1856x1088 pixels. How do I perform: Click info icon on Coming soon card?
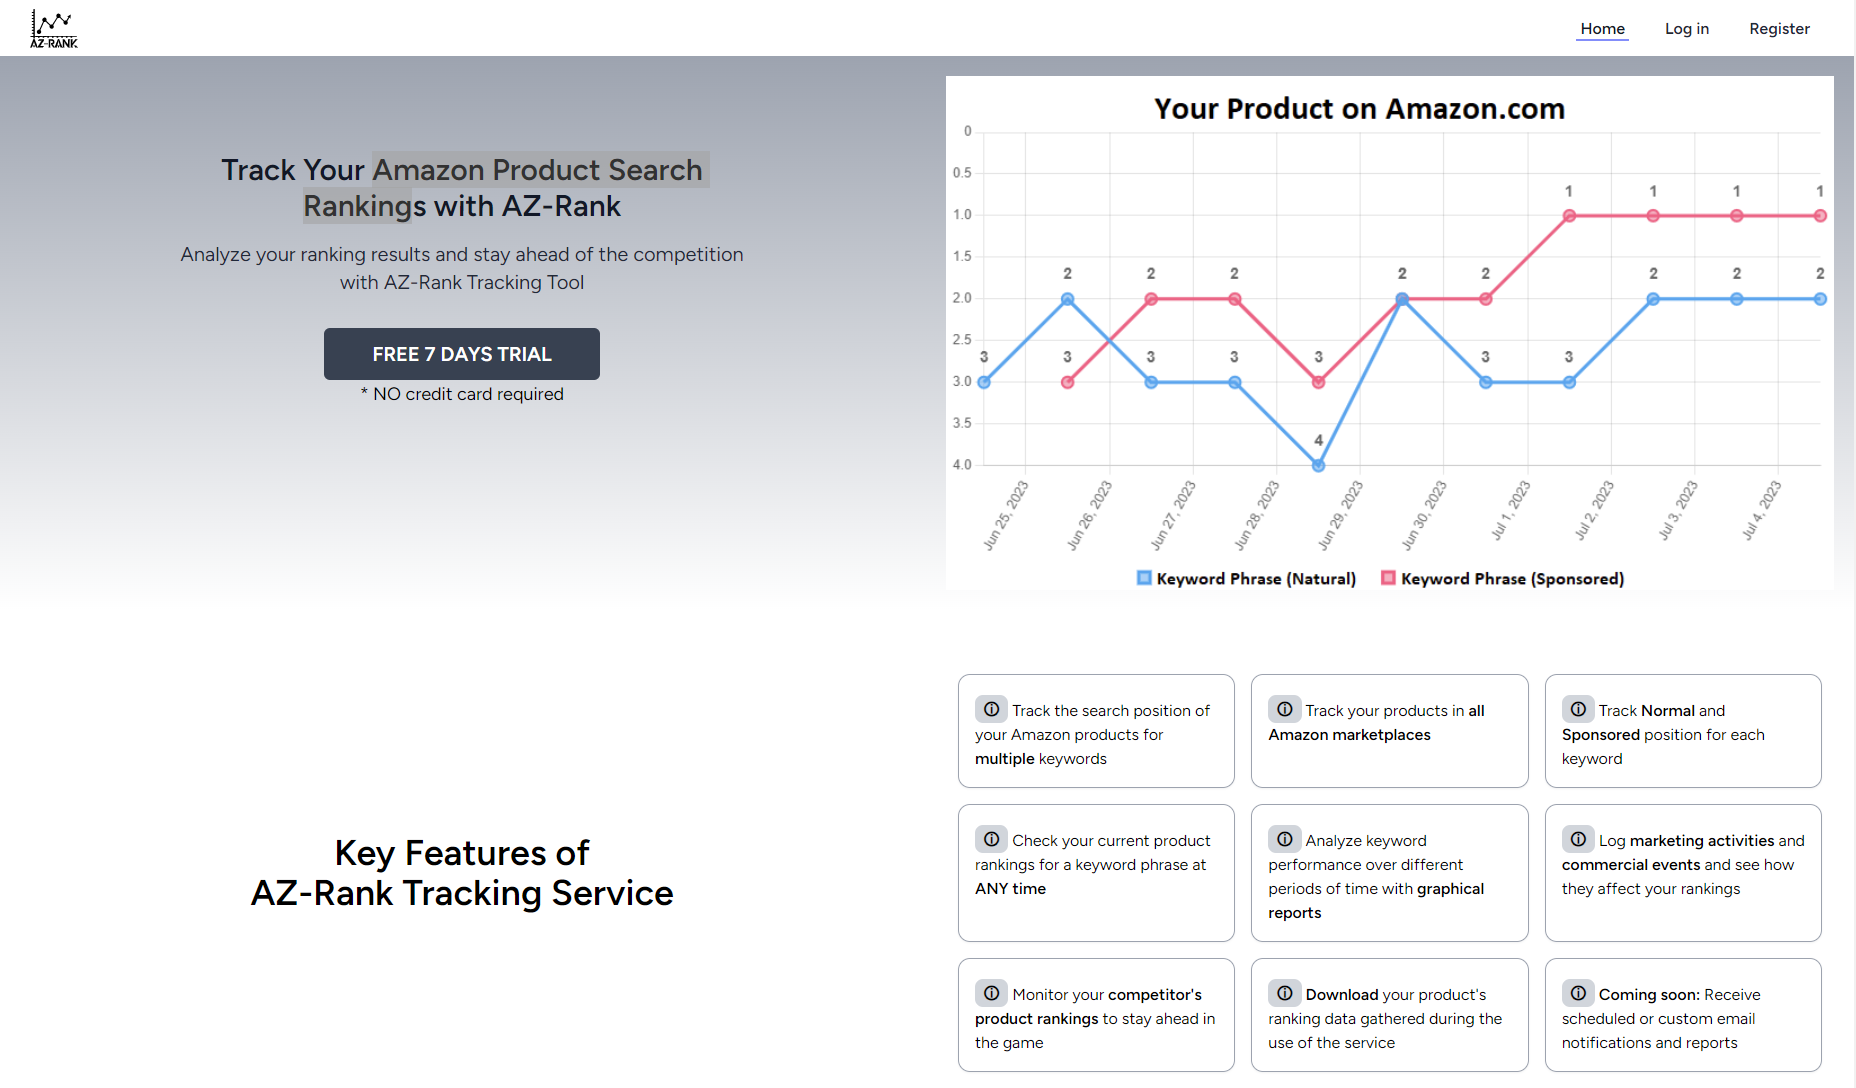1578,993
